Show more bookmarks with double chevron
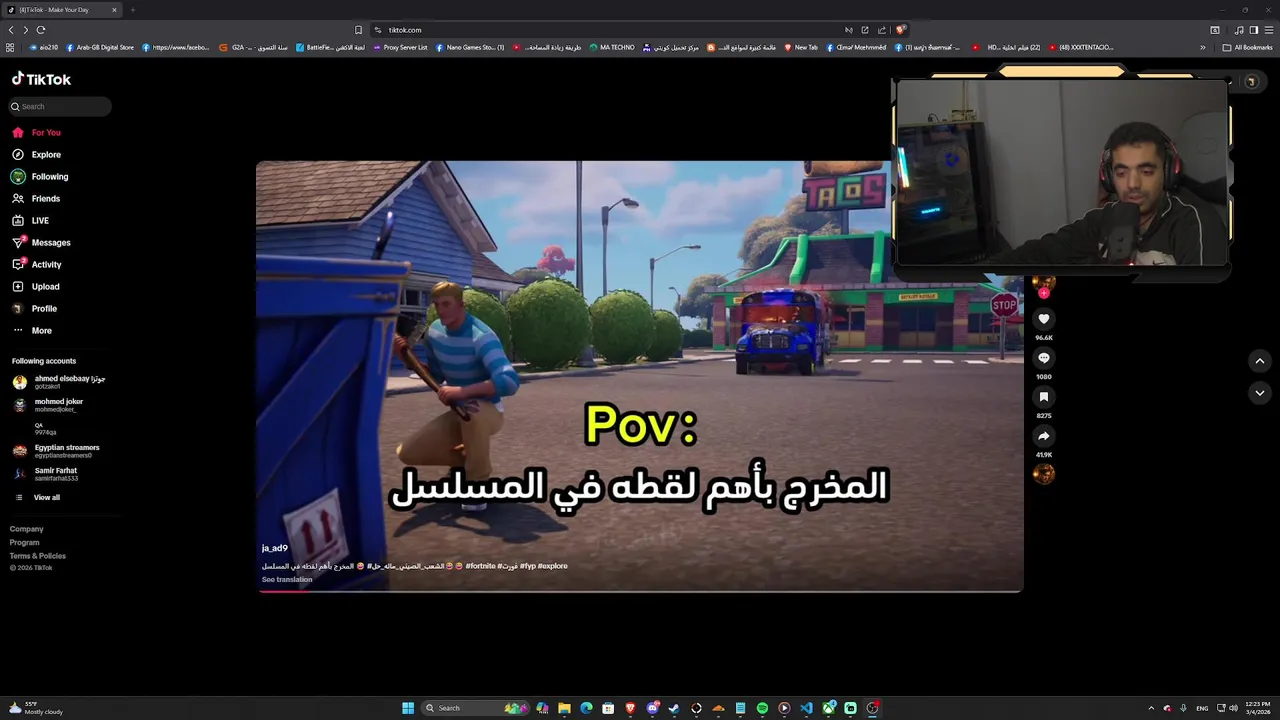This screenshot has height=720, width=1280. pyautogui.click(x=1203, y=47)
